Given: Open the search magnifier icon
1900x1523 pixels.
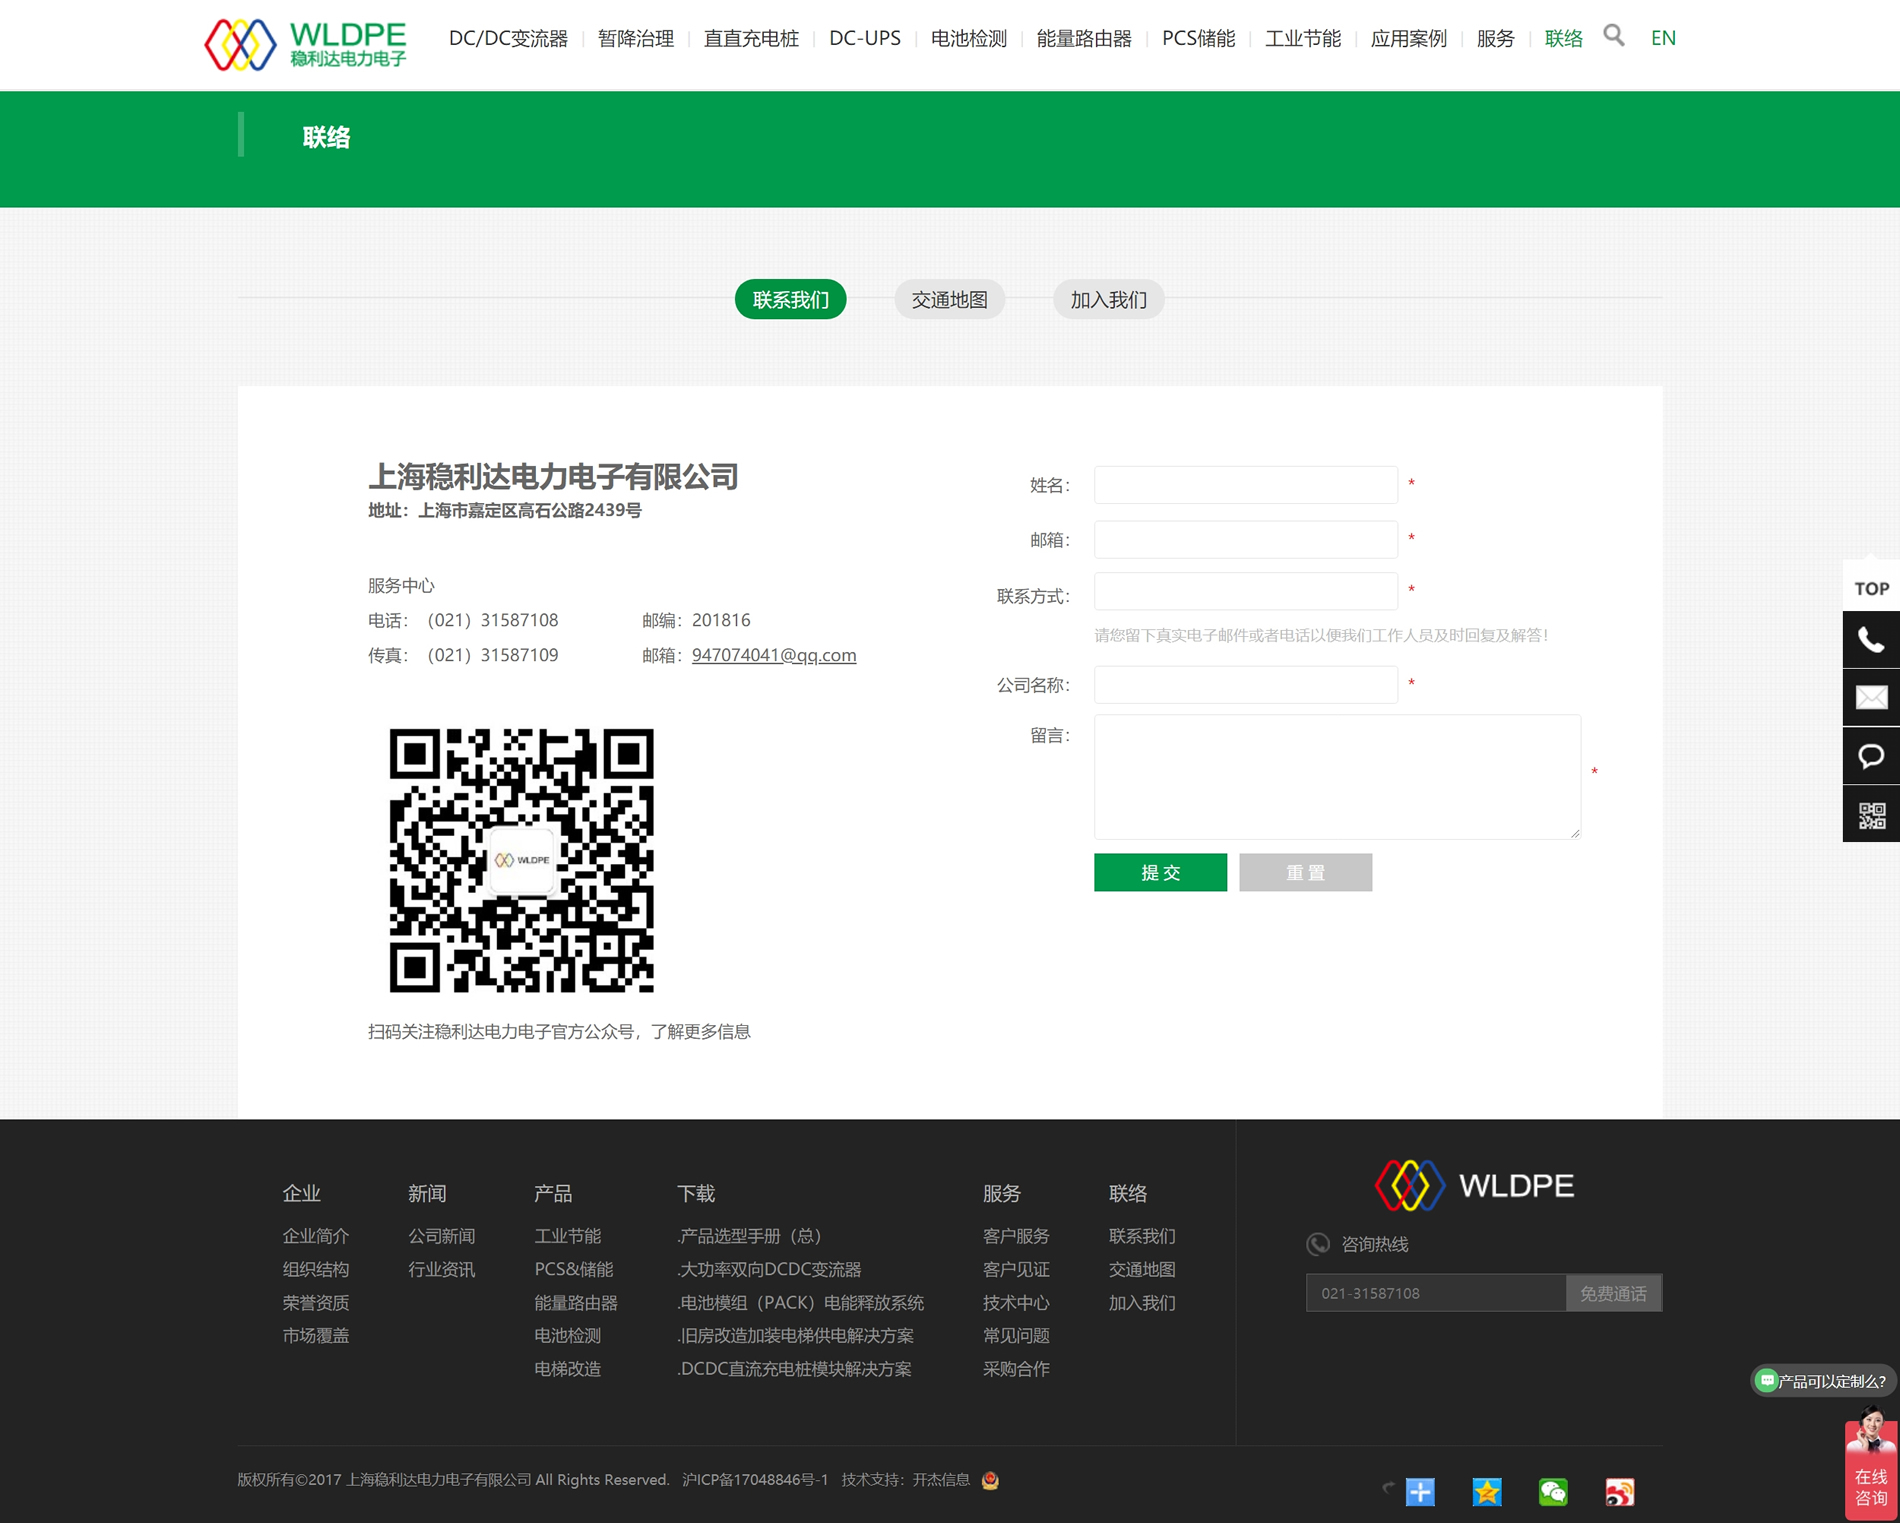Looking at the screenshot, I should coord(1613,36).
